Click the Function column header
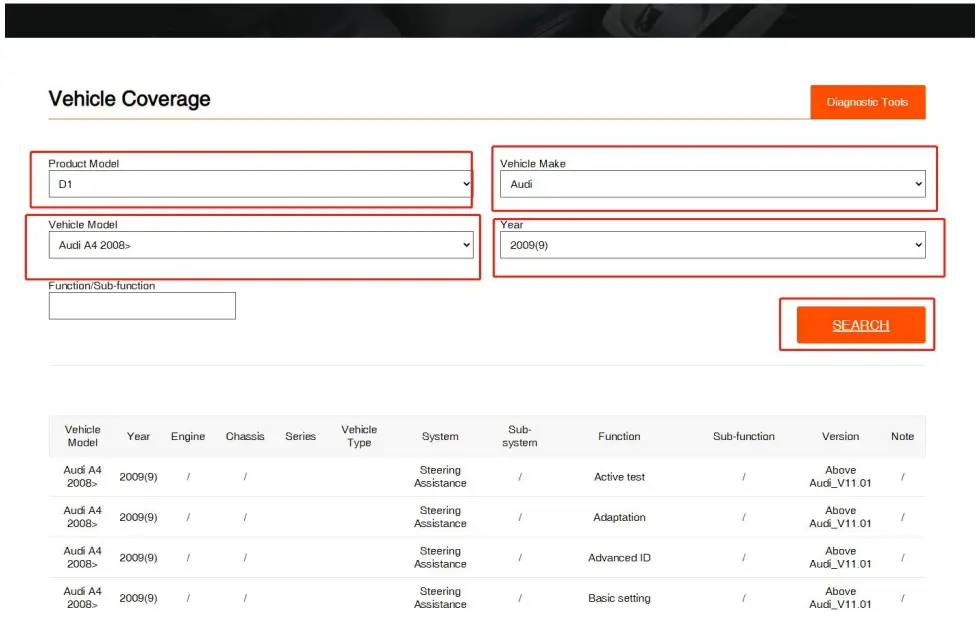The height and width of the screenshot is (627, 979). click(619, 437)
